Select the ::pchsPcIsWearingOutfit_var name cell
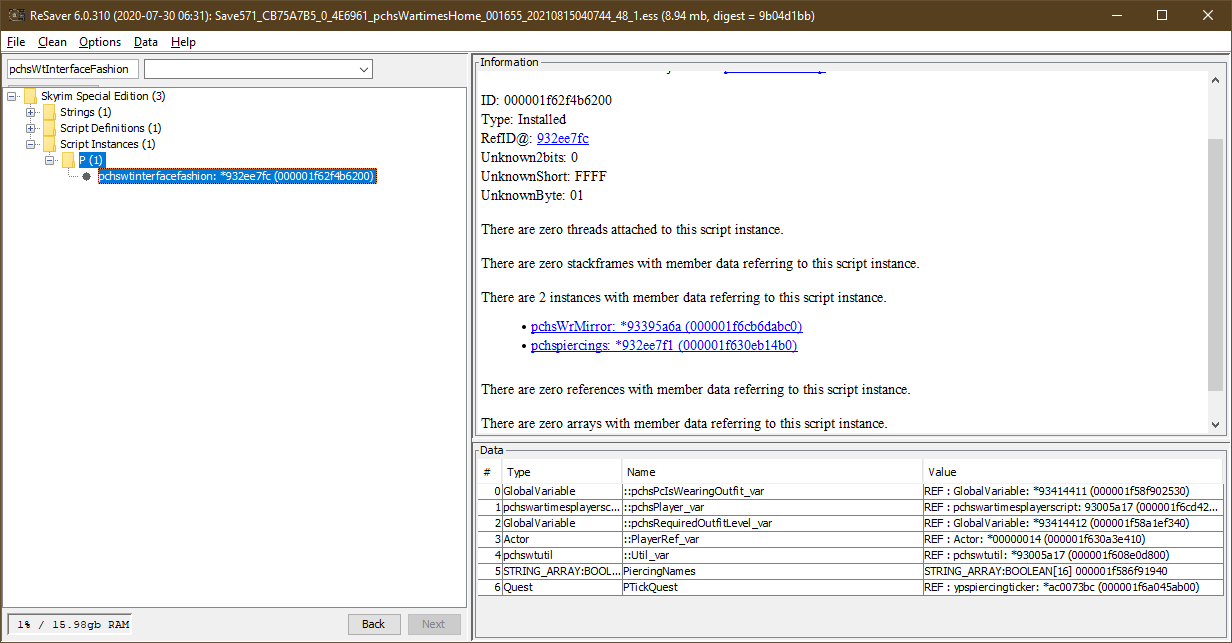This screenshot has height=643, width=1232. pyautogui.click(x=772, y=491)
